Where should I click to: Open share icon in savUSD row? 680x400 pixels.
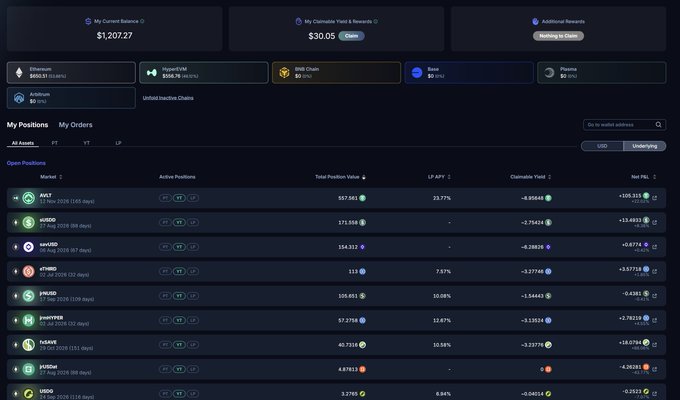pyautogui.click(x=654, y=247)
